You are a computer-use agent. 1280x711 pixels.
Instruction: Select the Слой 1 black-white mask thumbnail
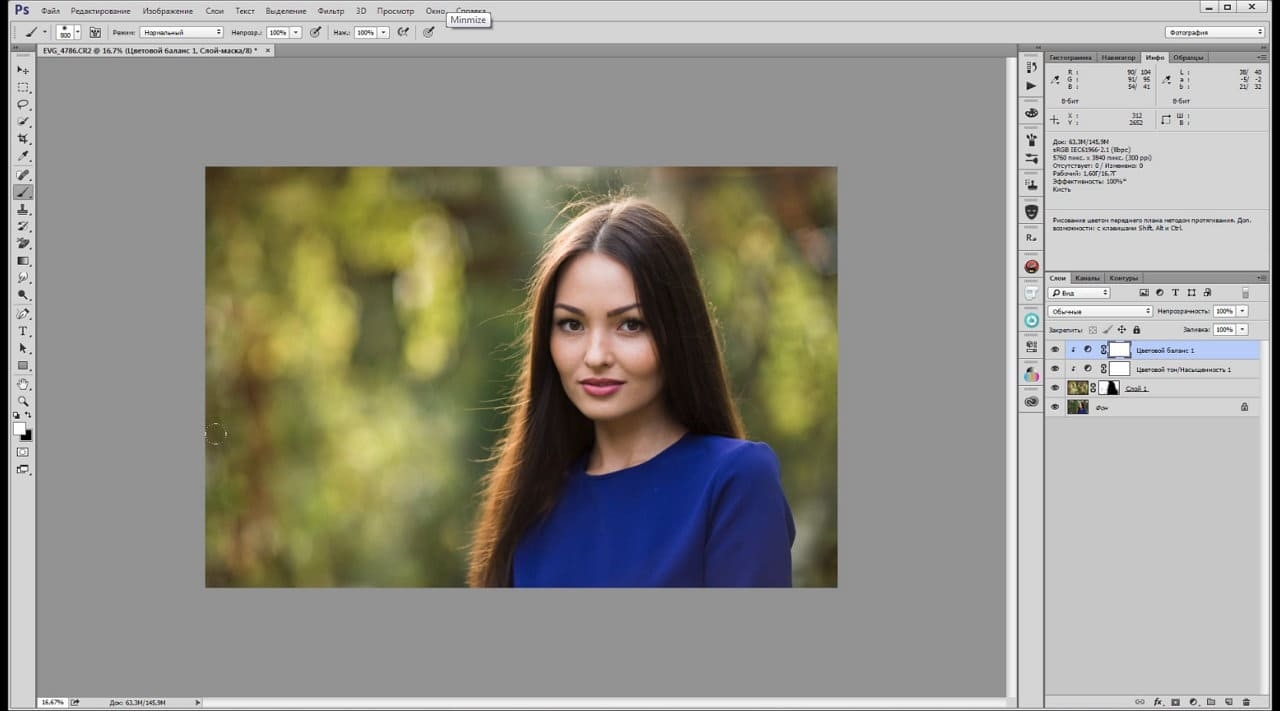(1110, 388)
